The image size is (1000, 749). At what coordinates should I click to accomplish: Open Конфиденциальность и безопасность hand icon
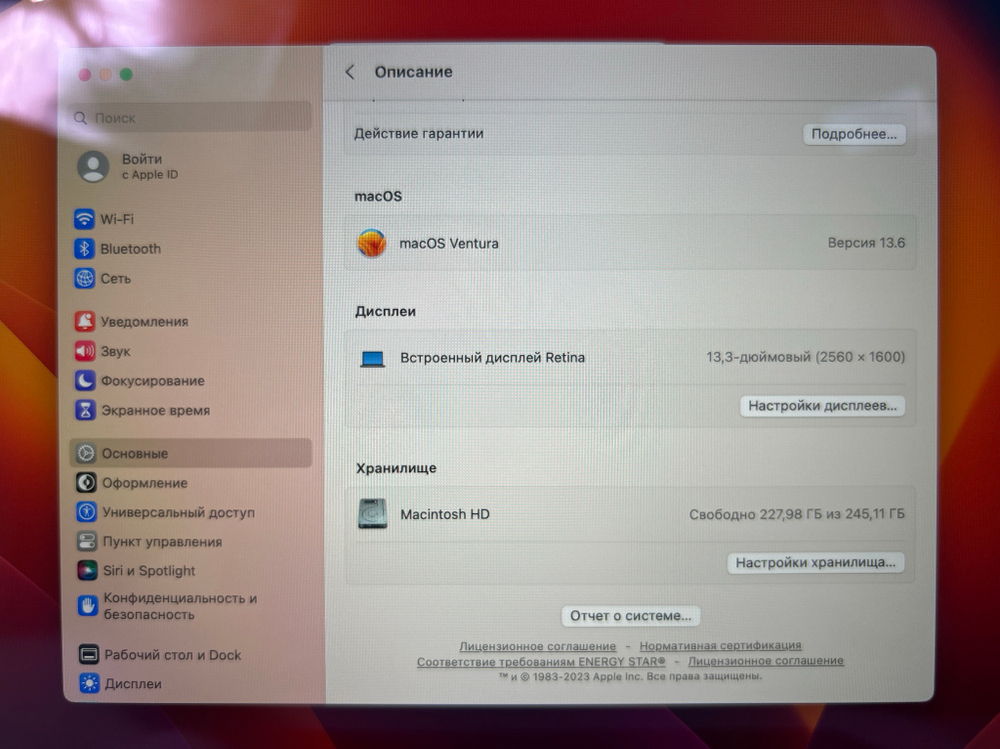tap(88, 605)
